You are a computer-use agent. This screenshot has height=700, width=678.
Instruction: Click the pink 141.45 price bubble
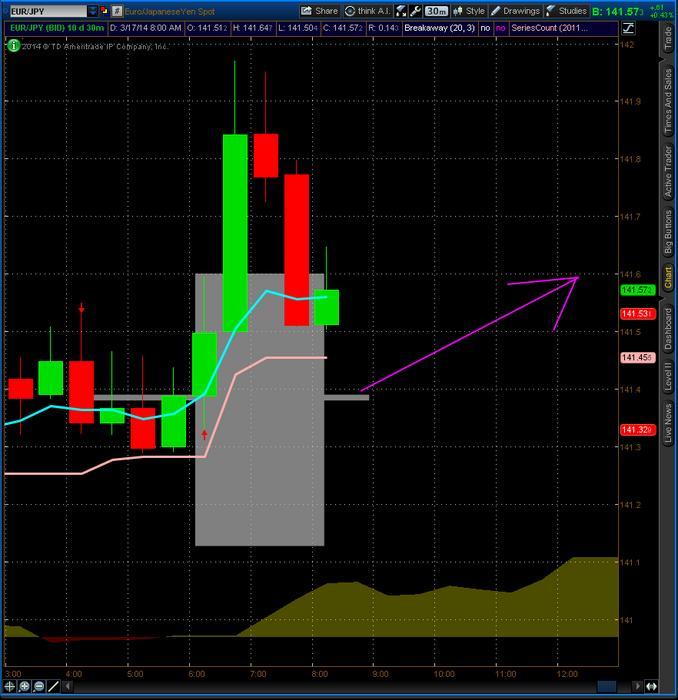click(638, 358)
